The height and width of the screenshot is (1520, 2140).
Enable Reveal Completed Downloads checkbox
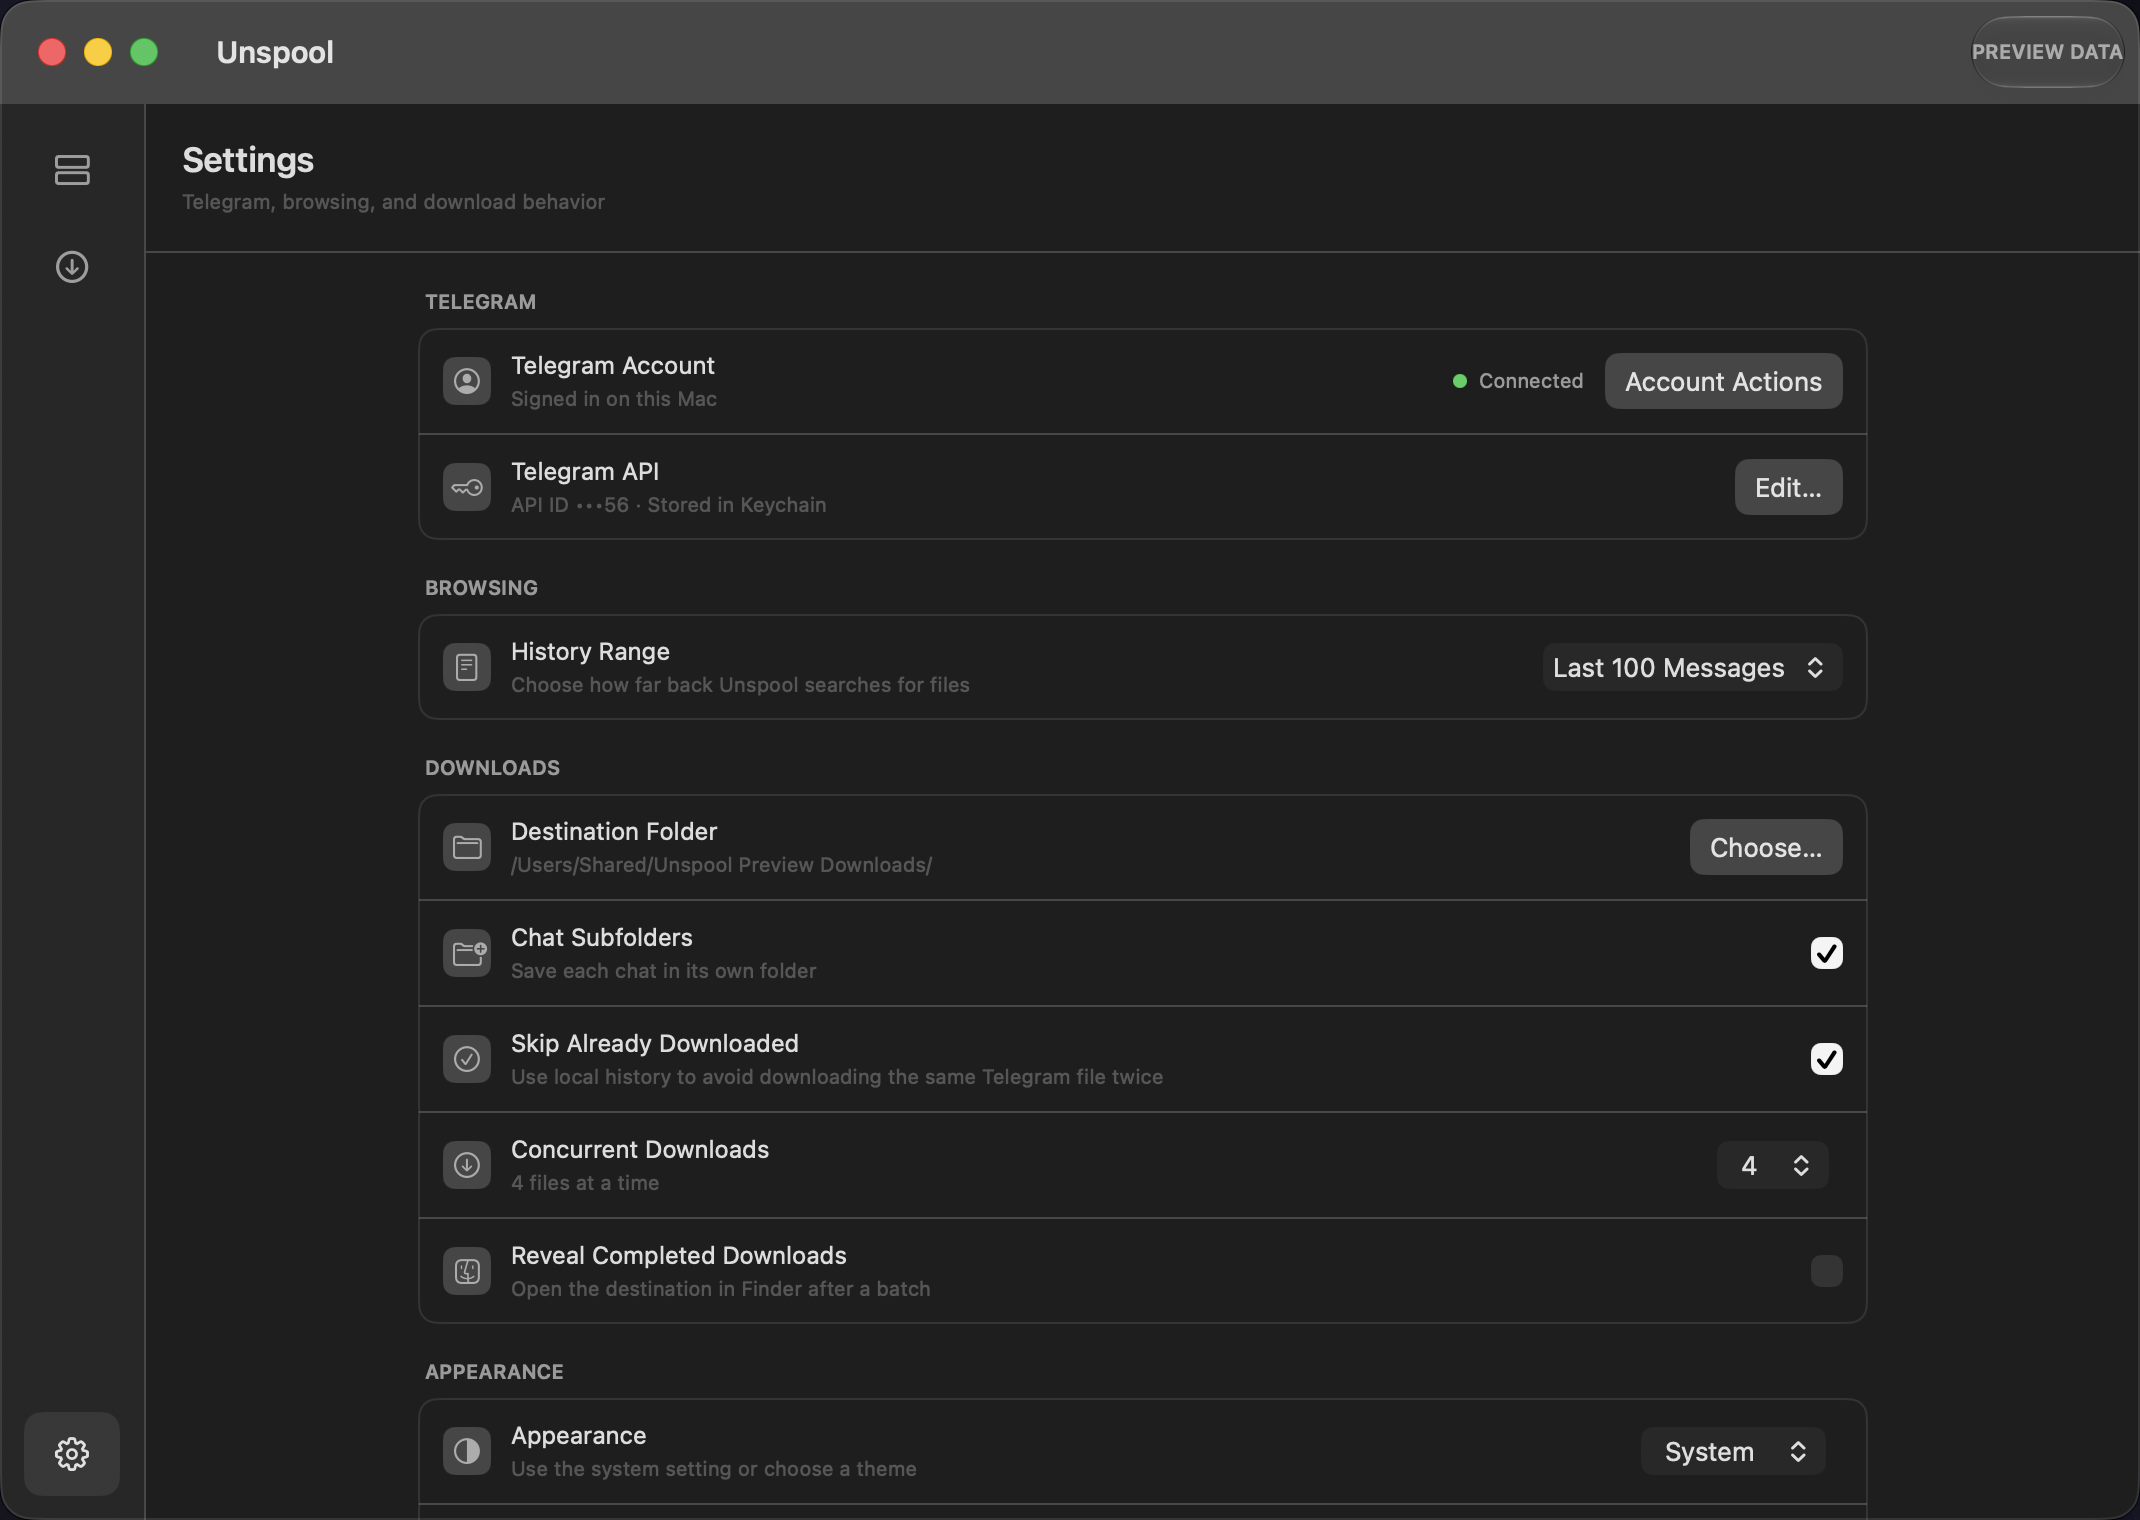pos(1827,1271)
